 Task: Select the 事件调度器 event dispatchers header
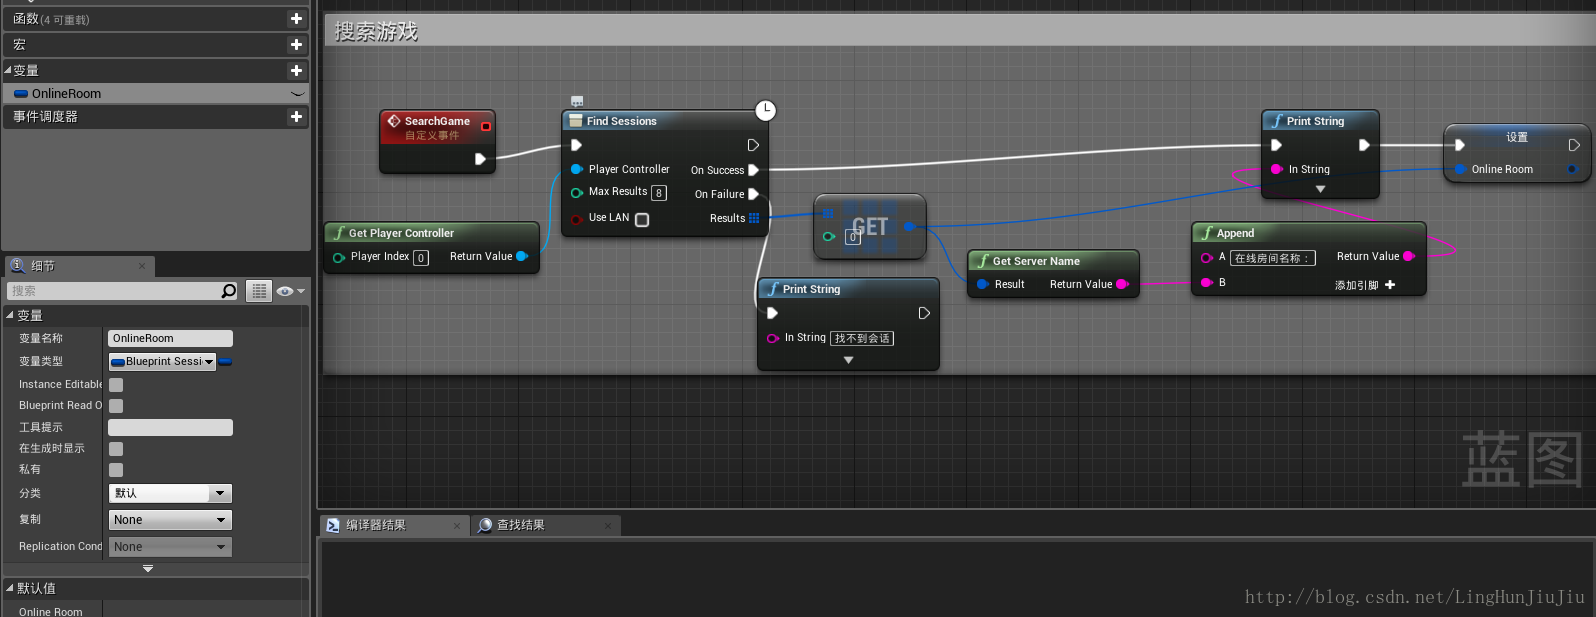pyautogui.click(x=155, y=117)
